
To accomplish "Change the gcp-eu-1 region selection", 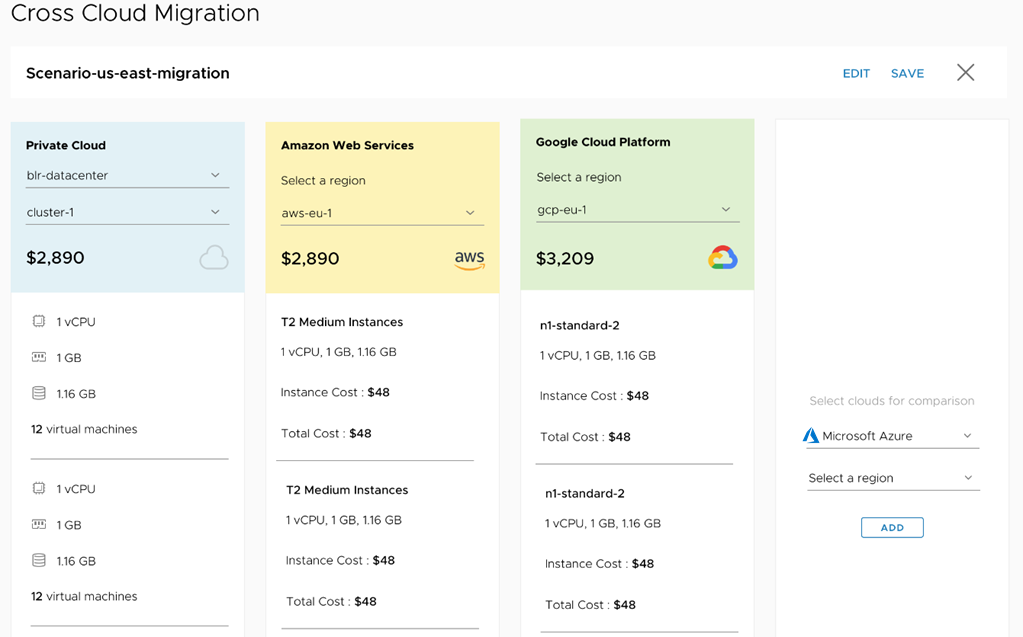I will click(x=637, y=210).
